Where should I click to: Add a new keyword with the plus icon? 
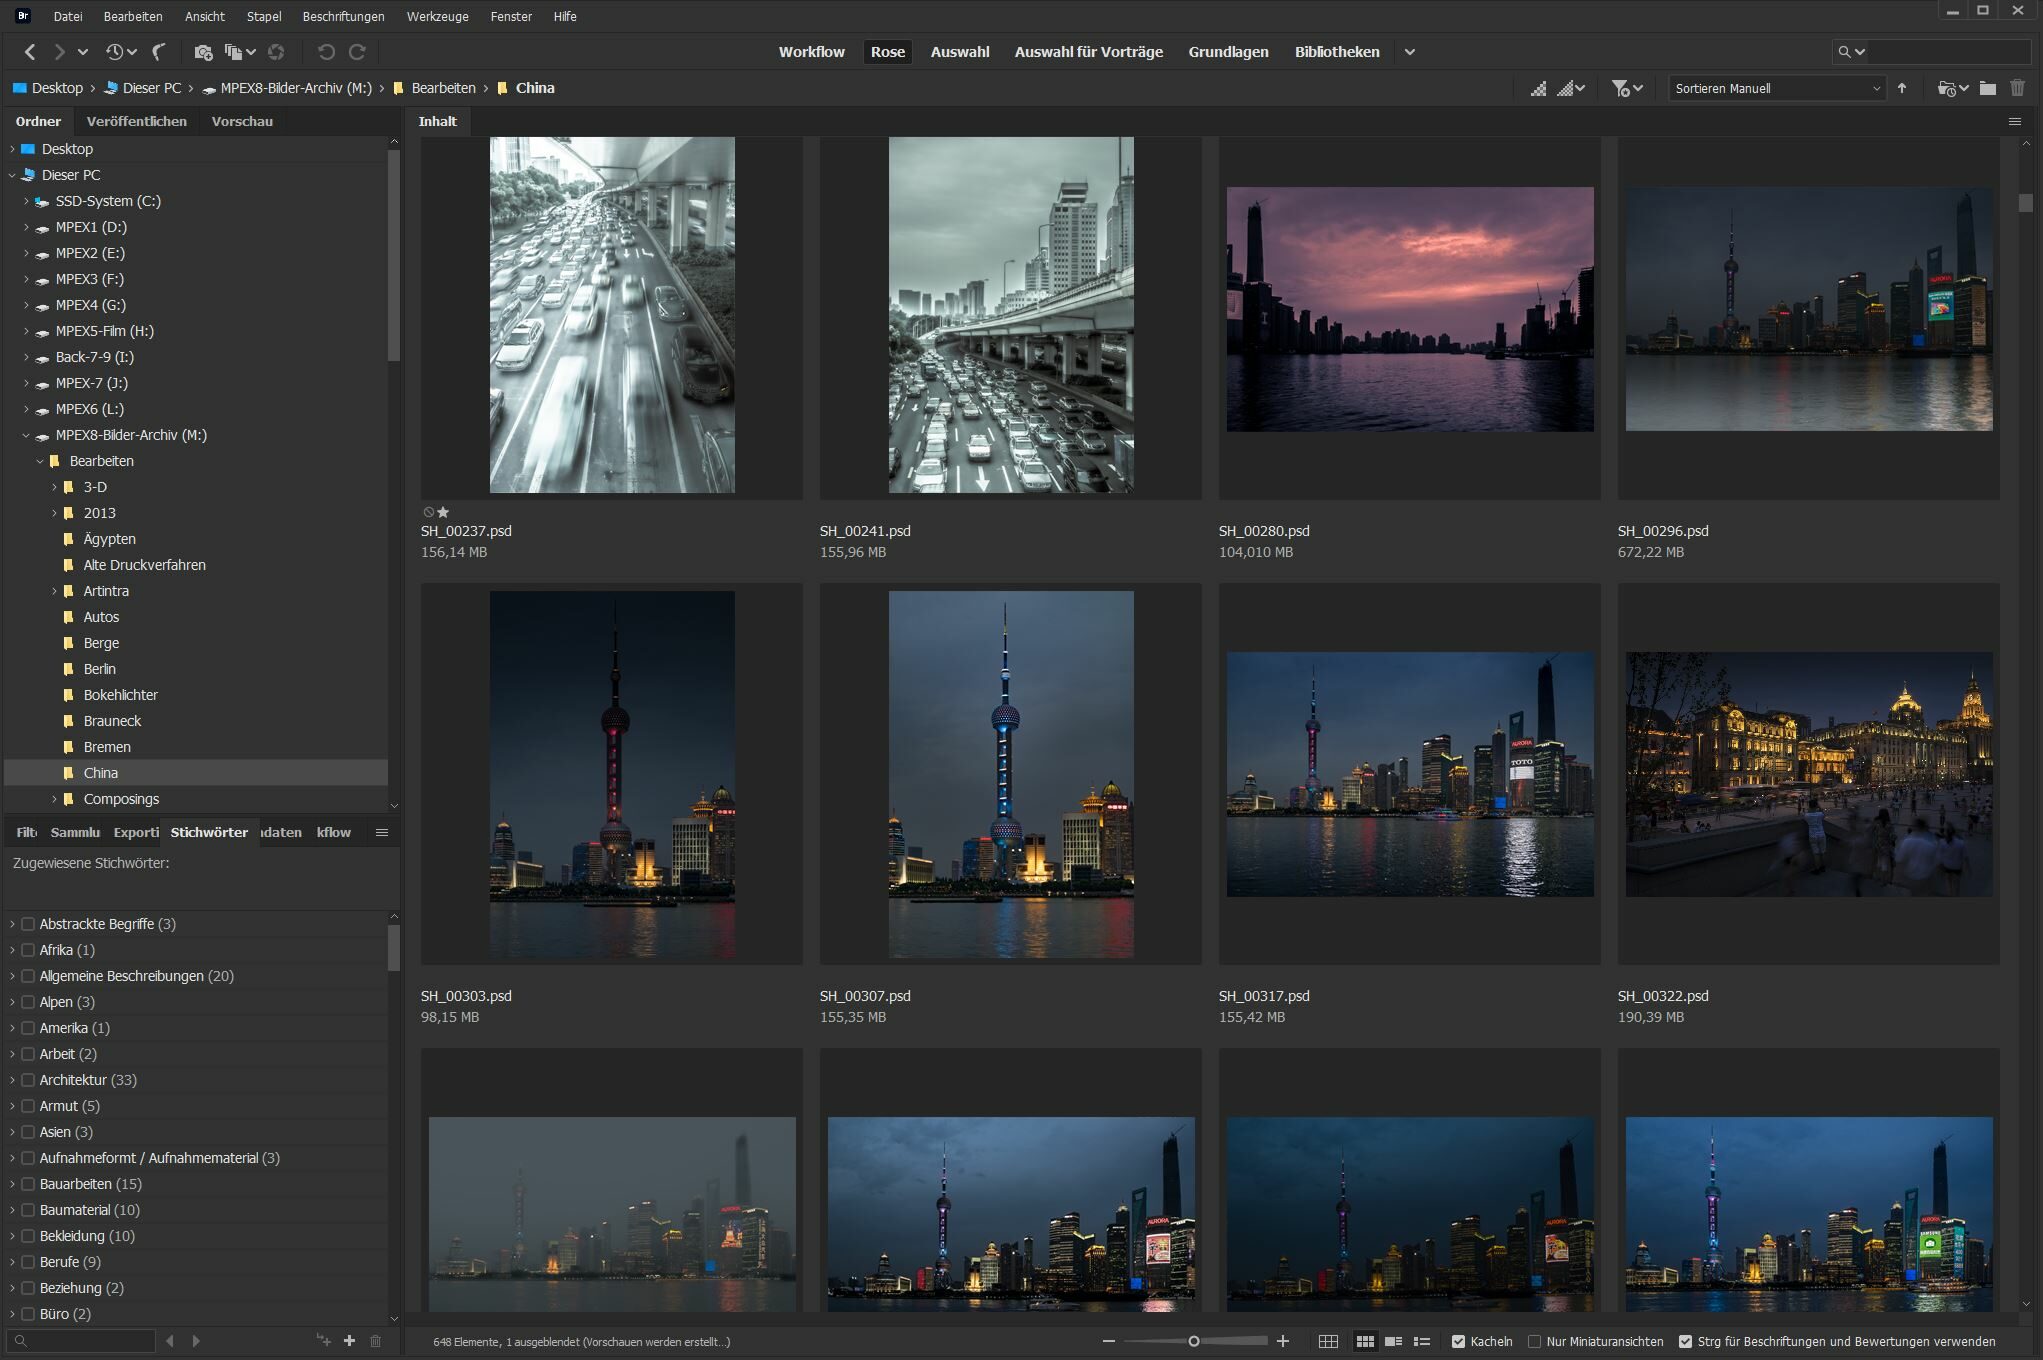tap(349, 1341)
